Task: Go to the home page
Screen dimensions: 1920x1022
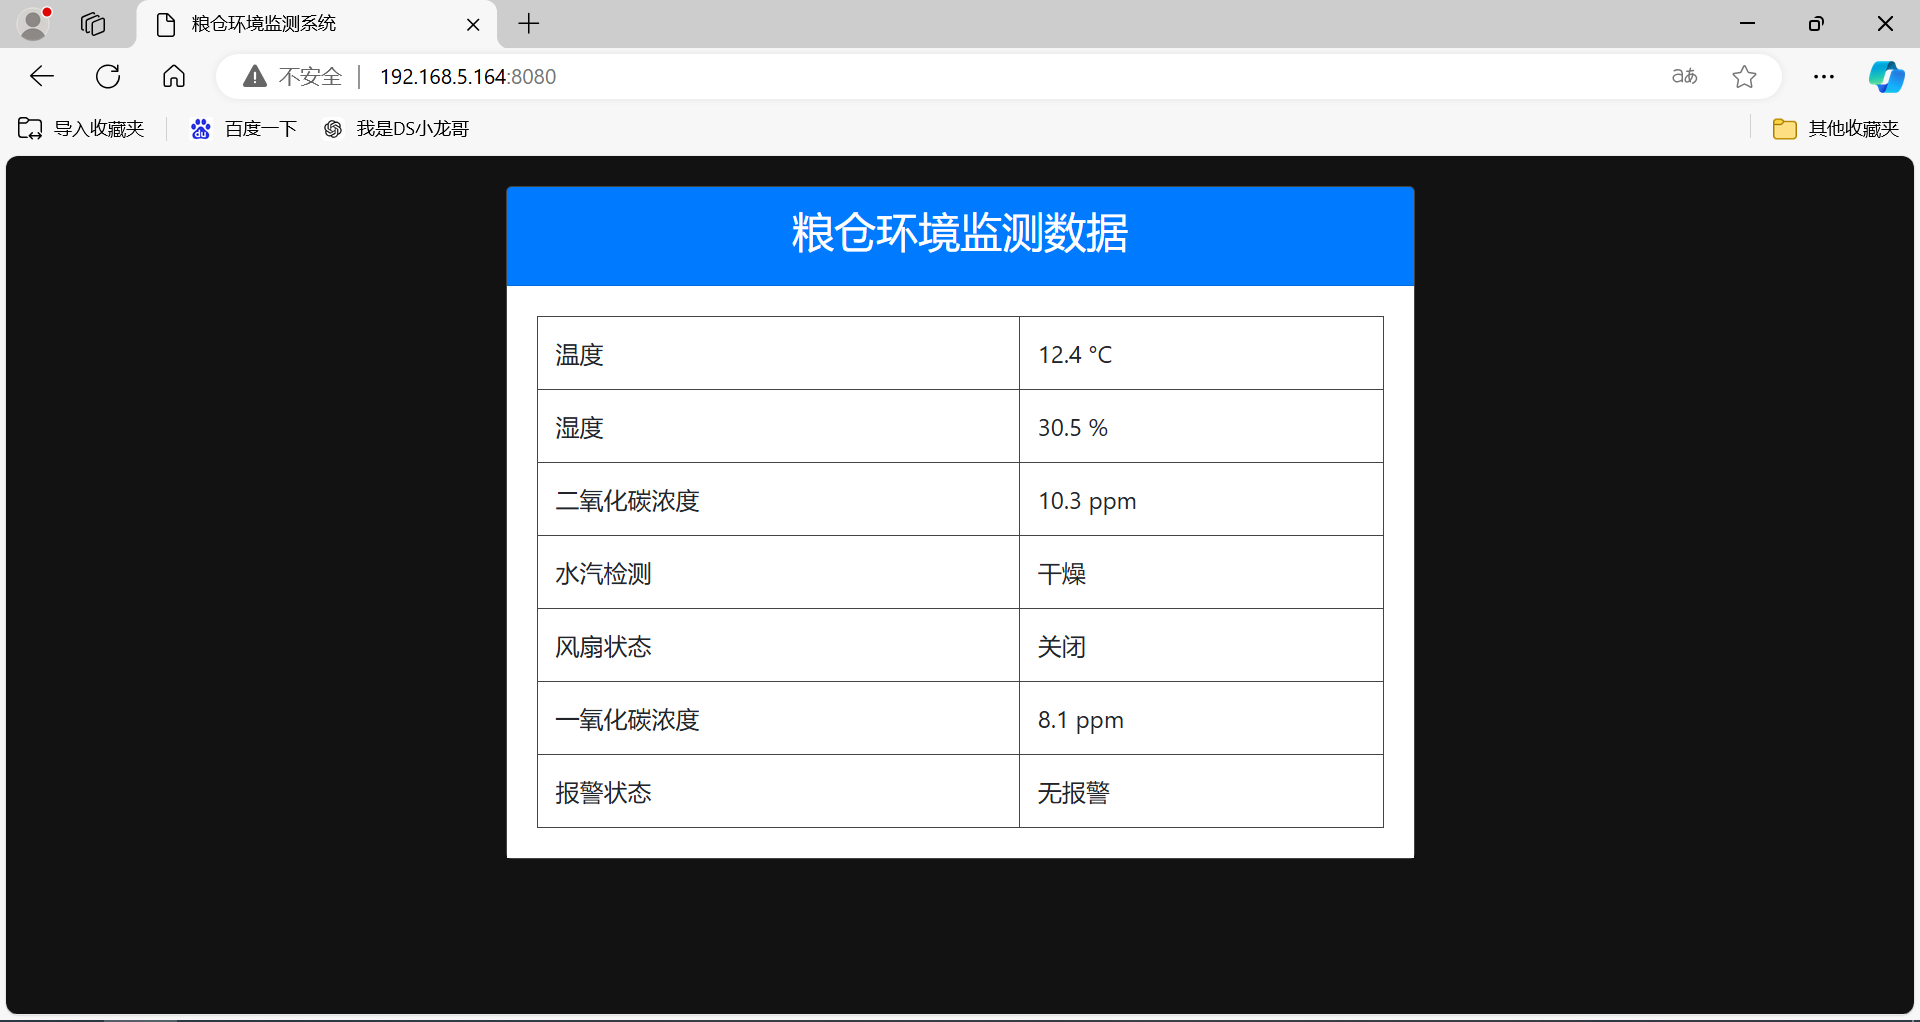Action: (x=174, y=76)
